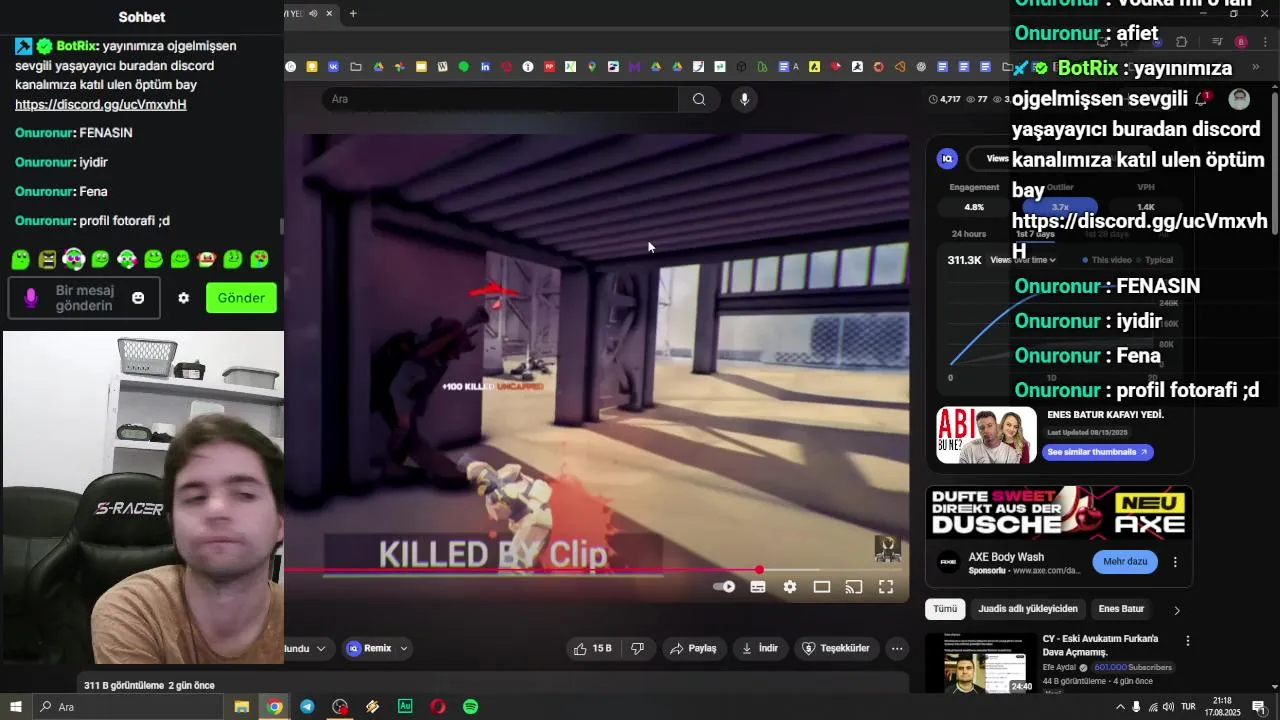Open the discord.gg/ucVmxvhH link in chat

(x=101, y=104)
